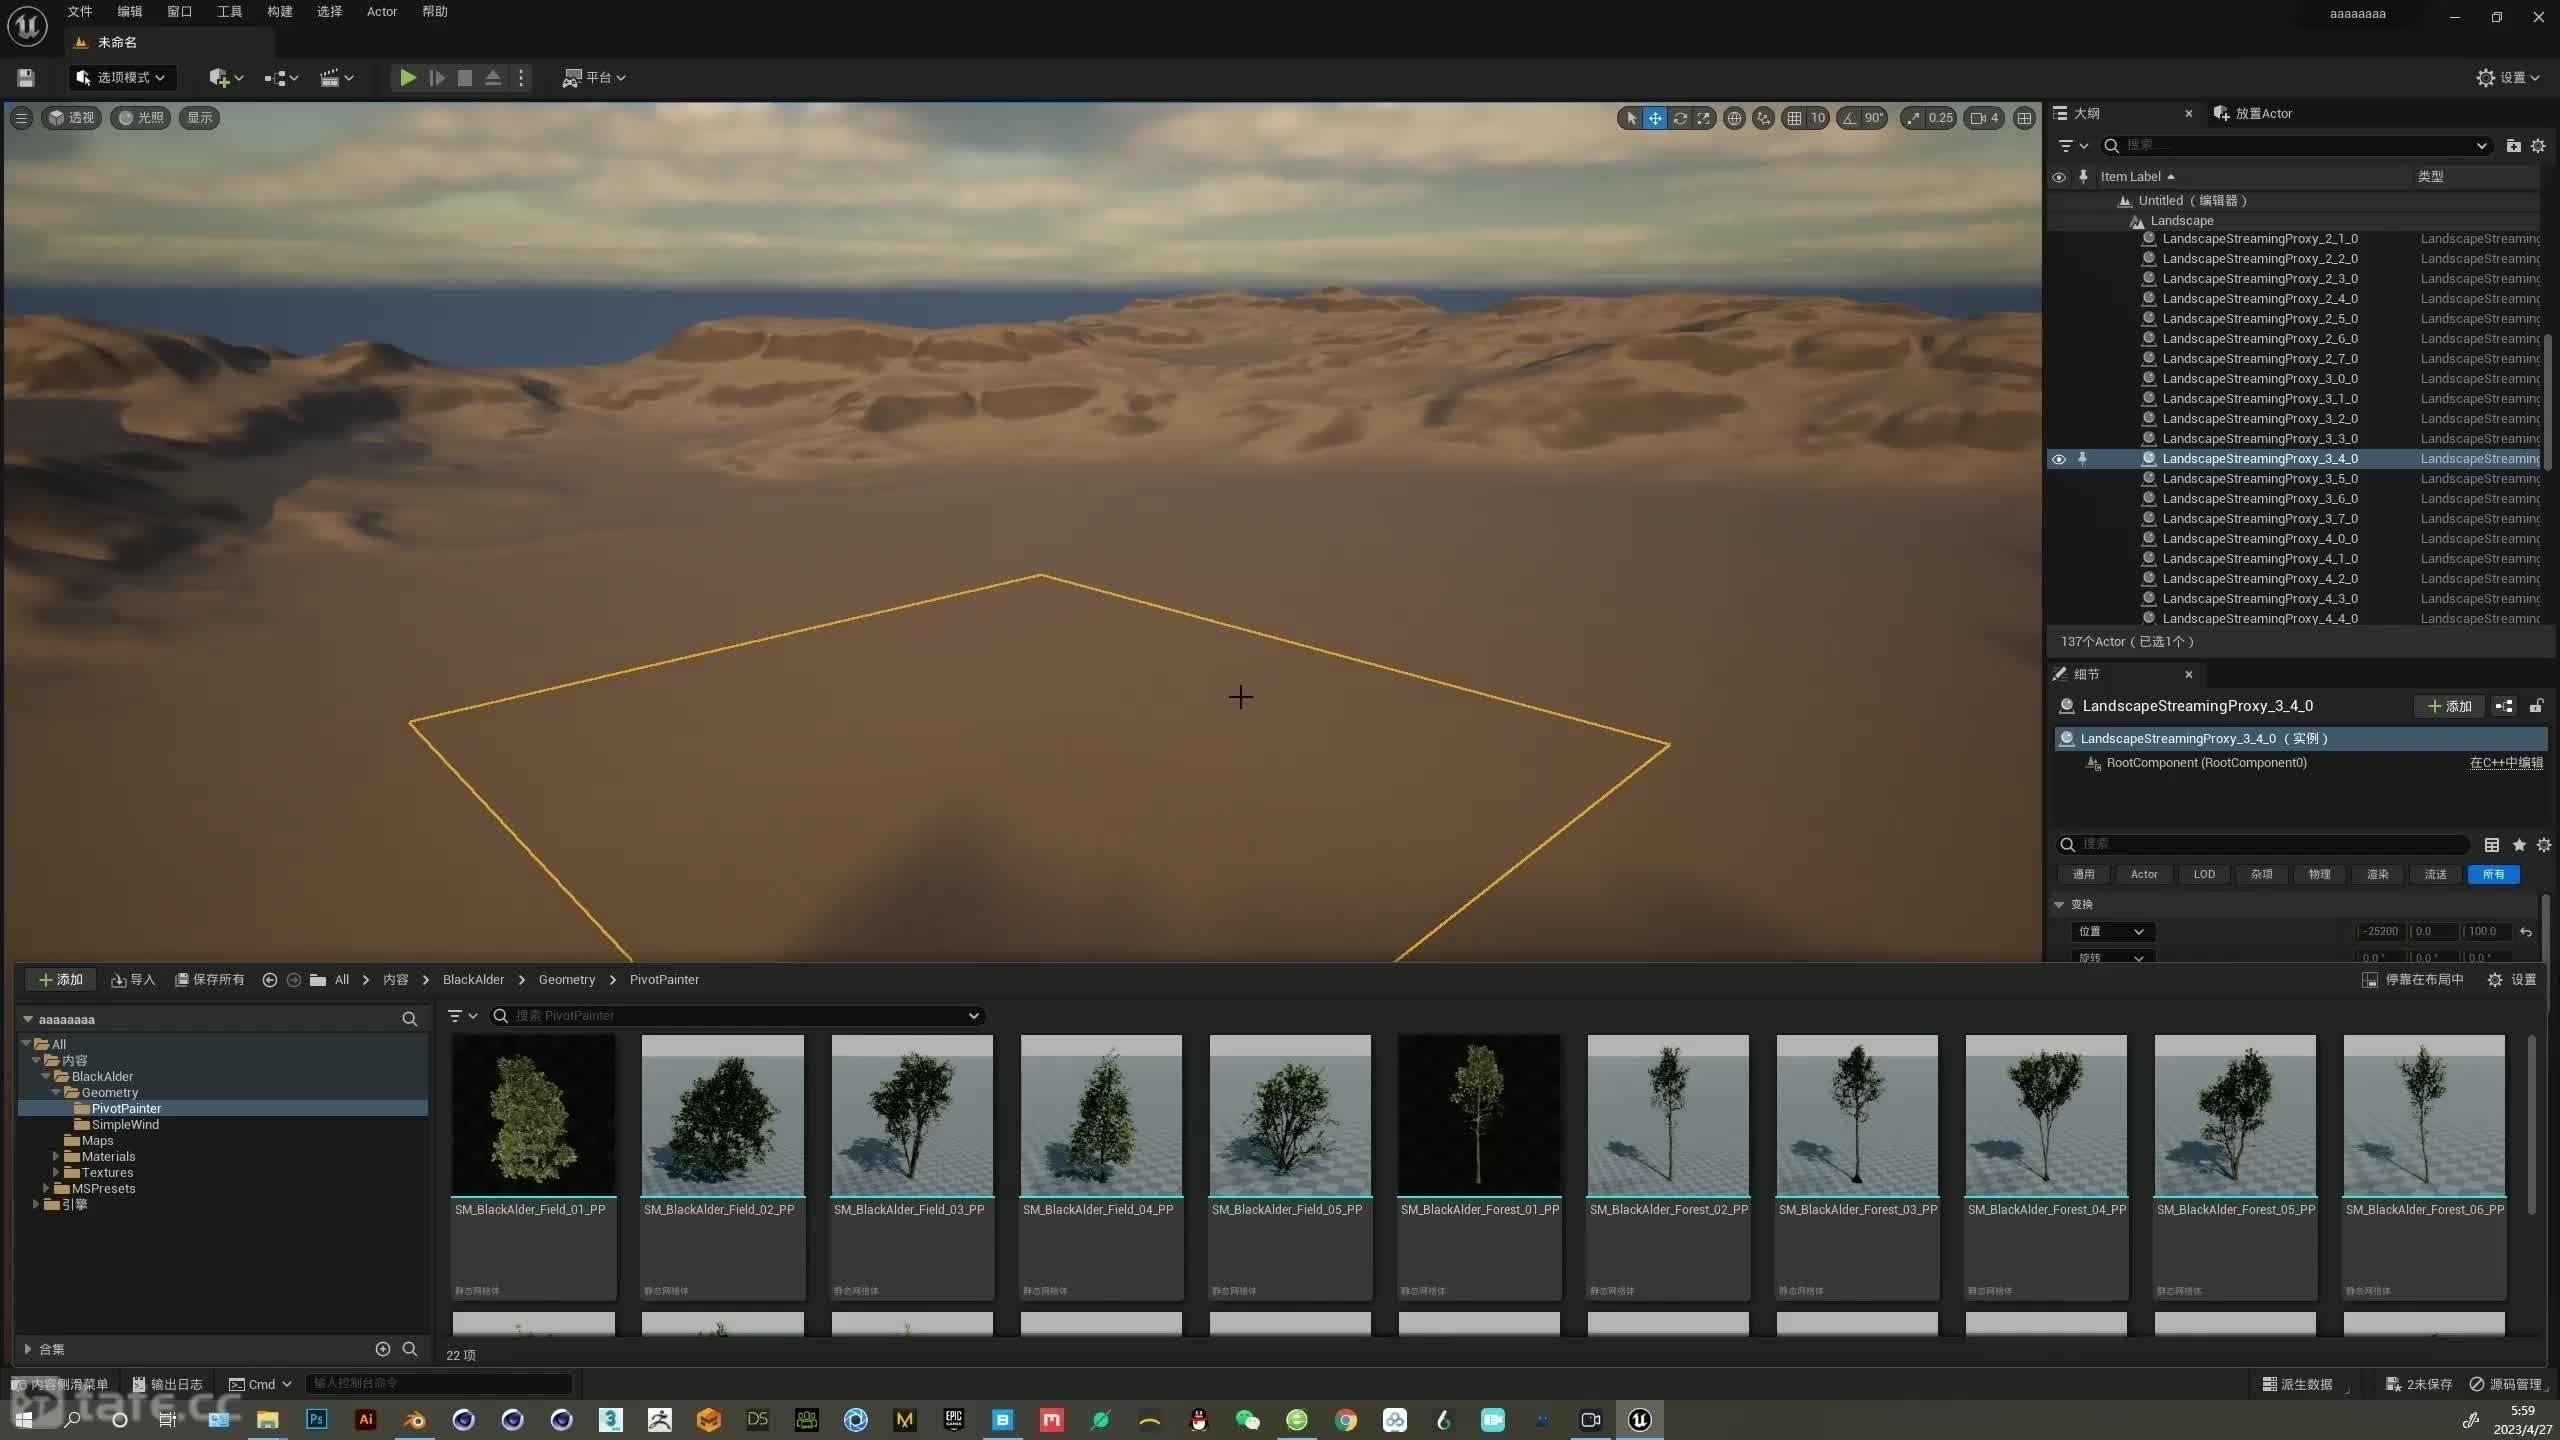The width and height of the screenshot is (2560, 1440).
Task: Toggle grid snapping in viewport toolbar
Action: (x=1795, y=118)
